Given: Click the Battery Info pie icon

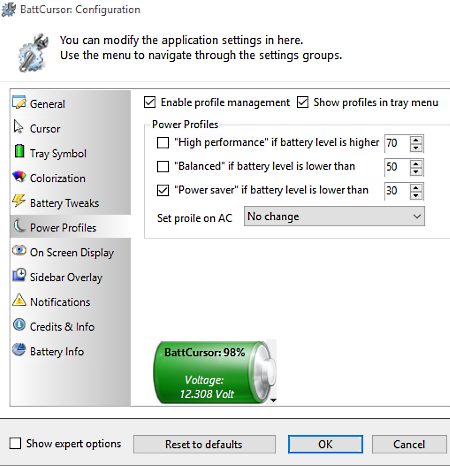Looking at the screenshot, I should (19, 350).
